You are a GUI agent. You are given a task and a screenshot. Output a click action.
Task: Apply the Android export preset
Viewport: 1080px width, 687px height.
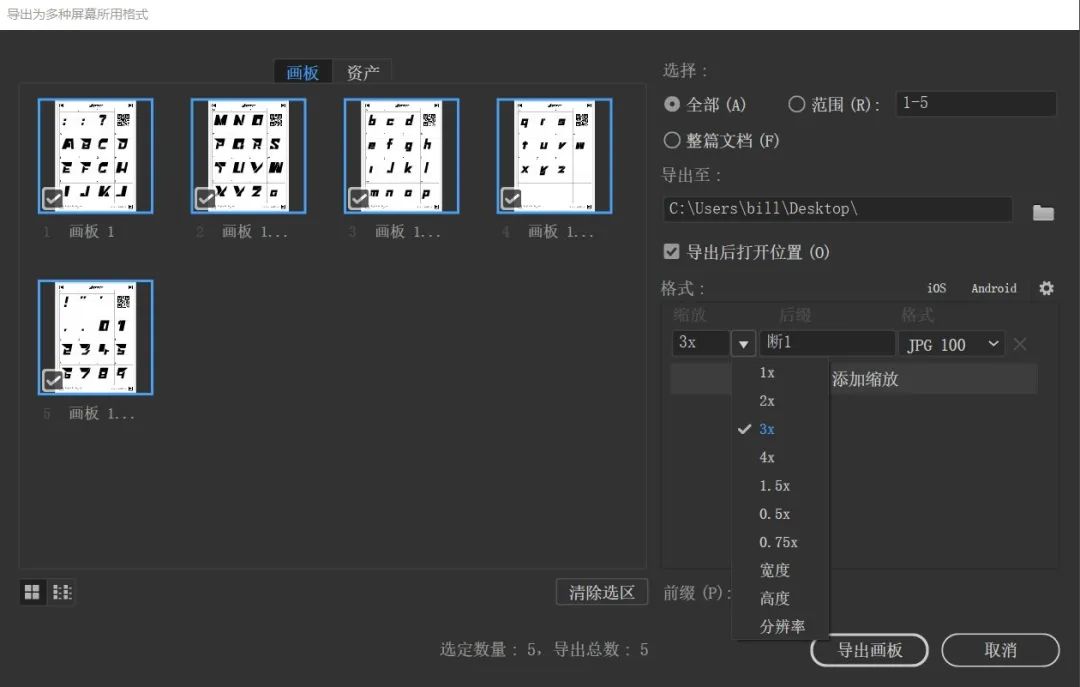[x=993, y=288]
